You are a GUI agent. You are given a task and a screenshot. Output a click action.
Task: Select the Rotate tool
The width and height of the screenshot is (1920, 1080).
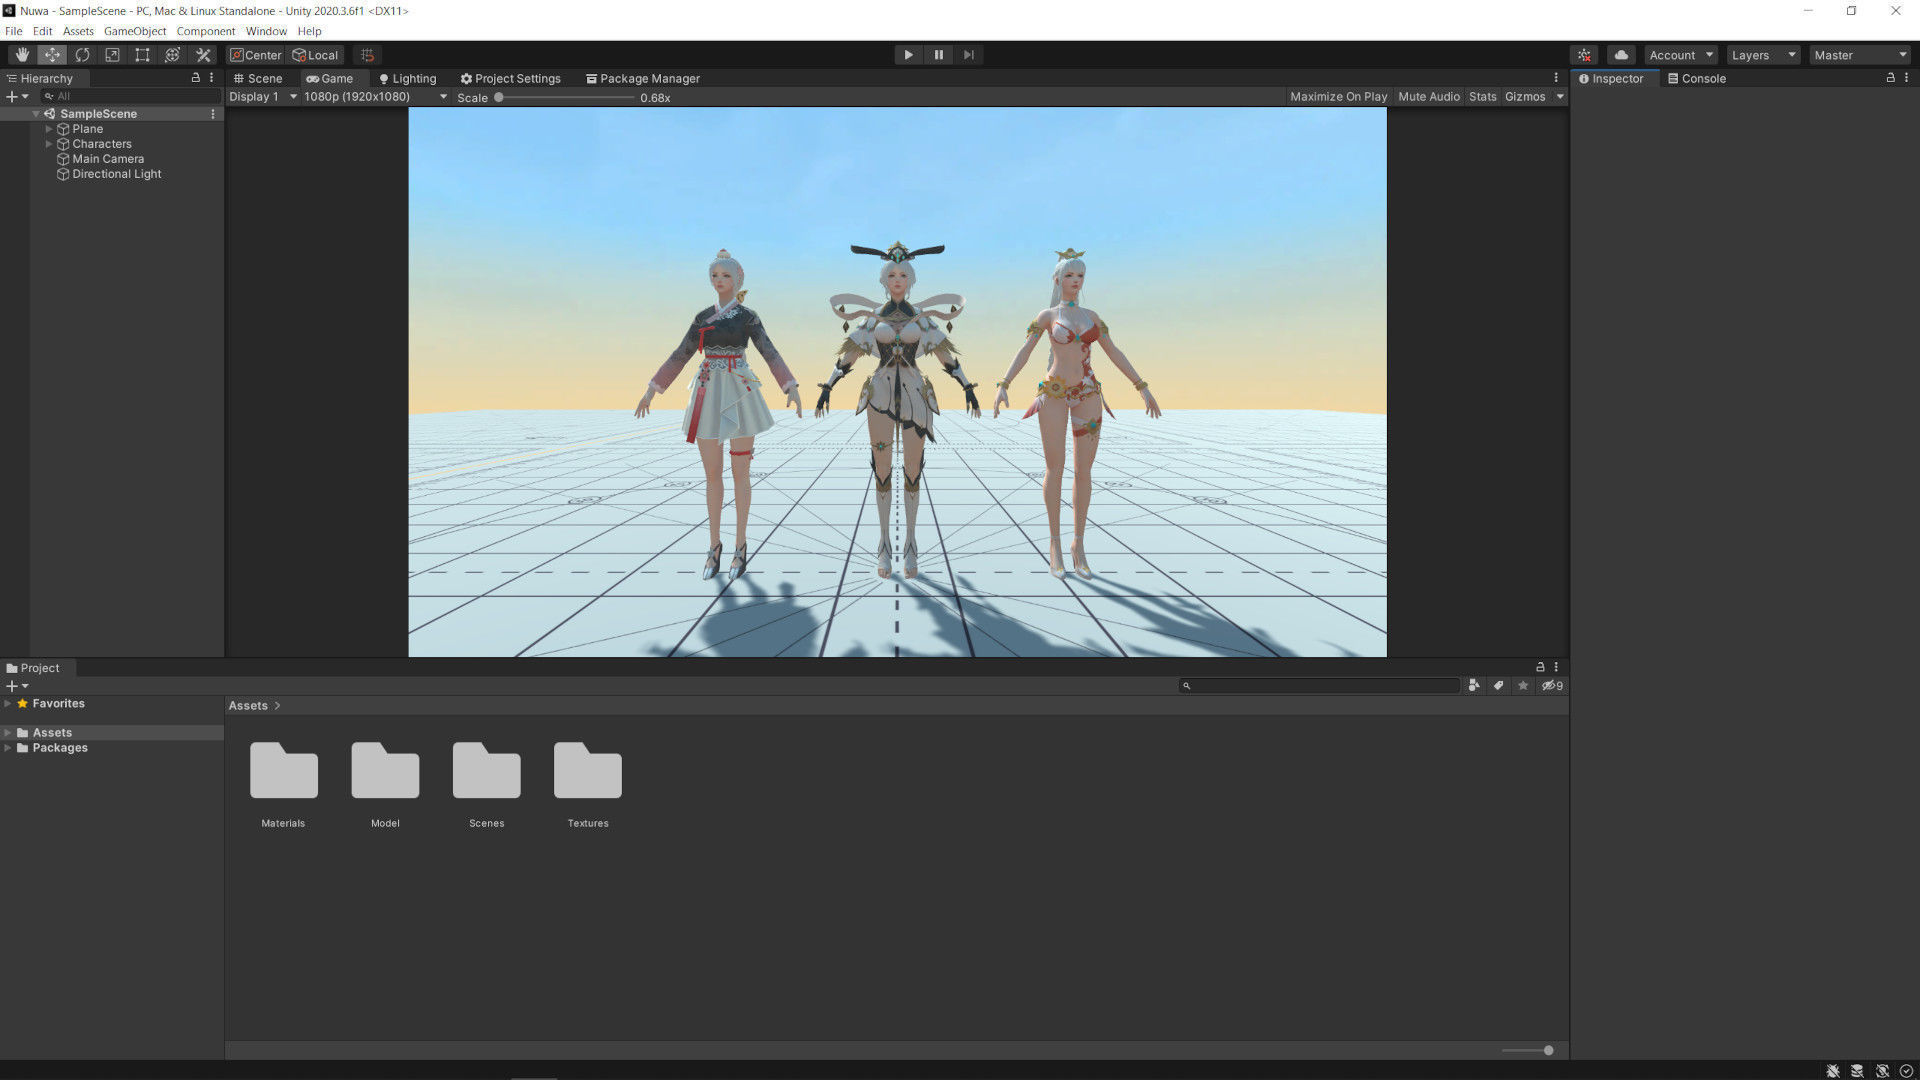[82, 55]
